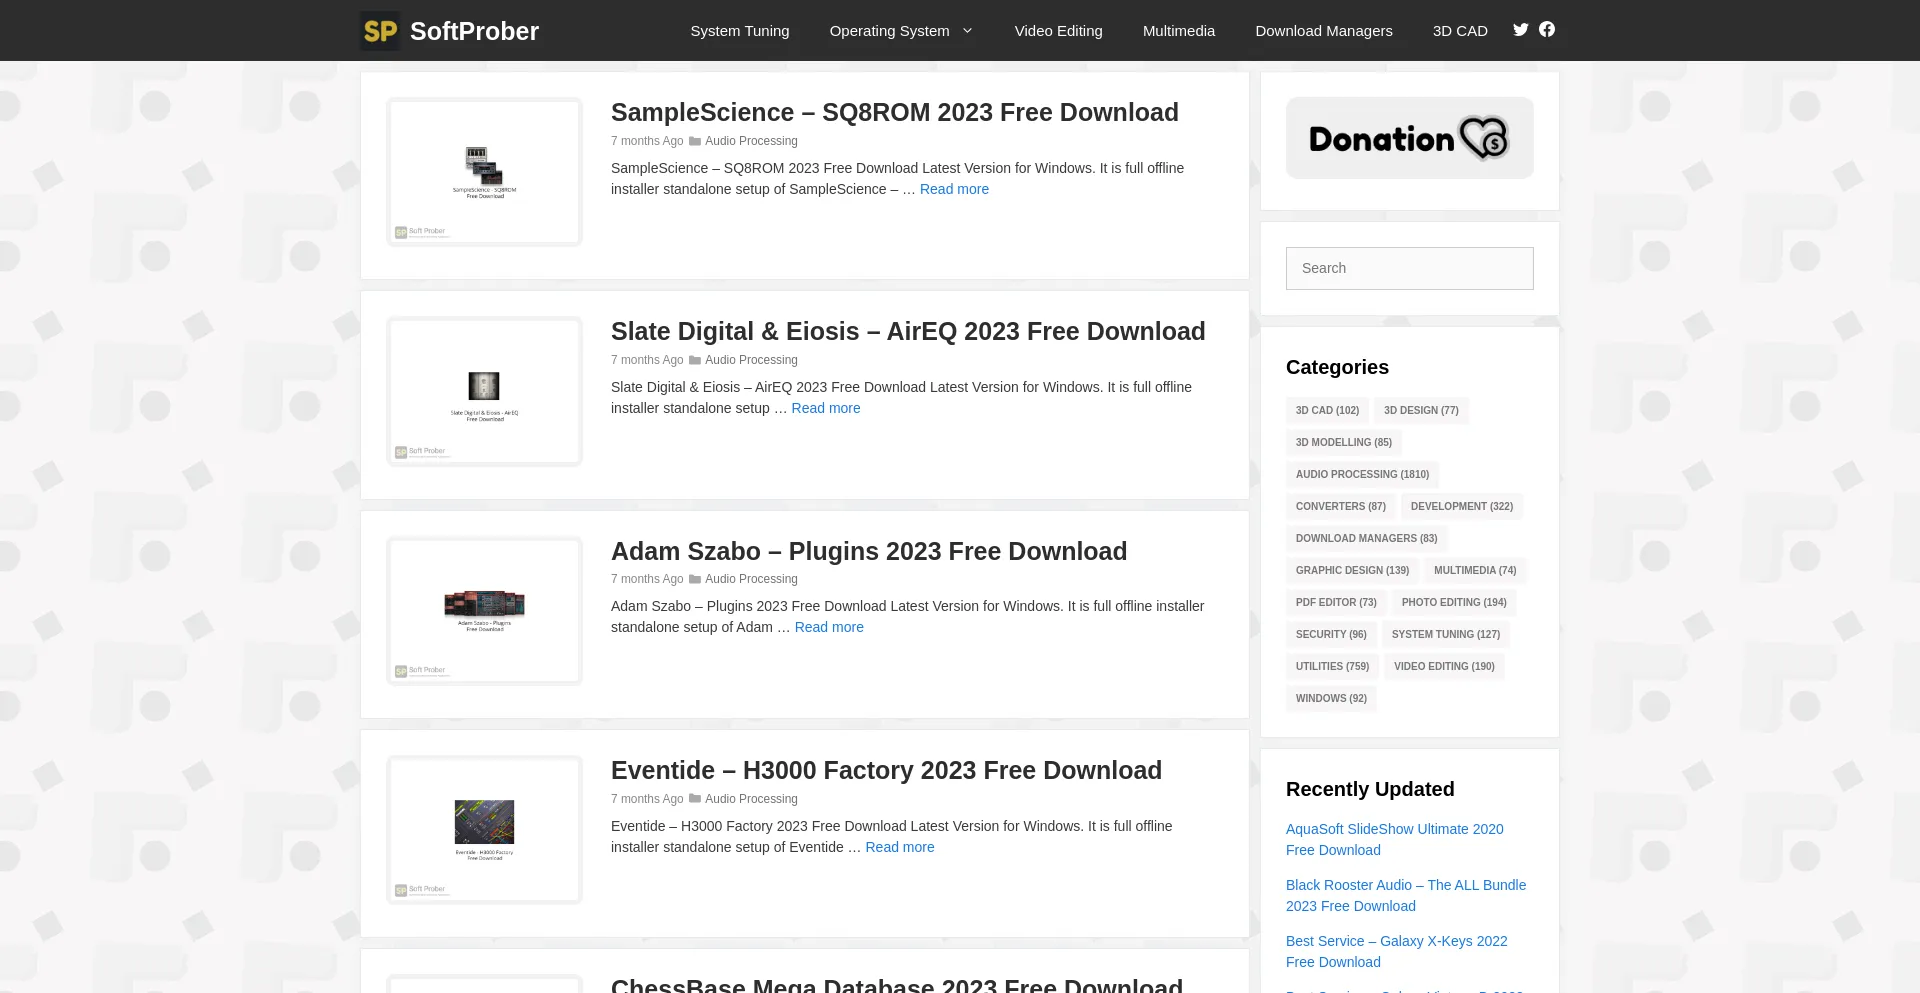
Task: Select the SECURITY (96) category tag
Action: click(1331, 634)
